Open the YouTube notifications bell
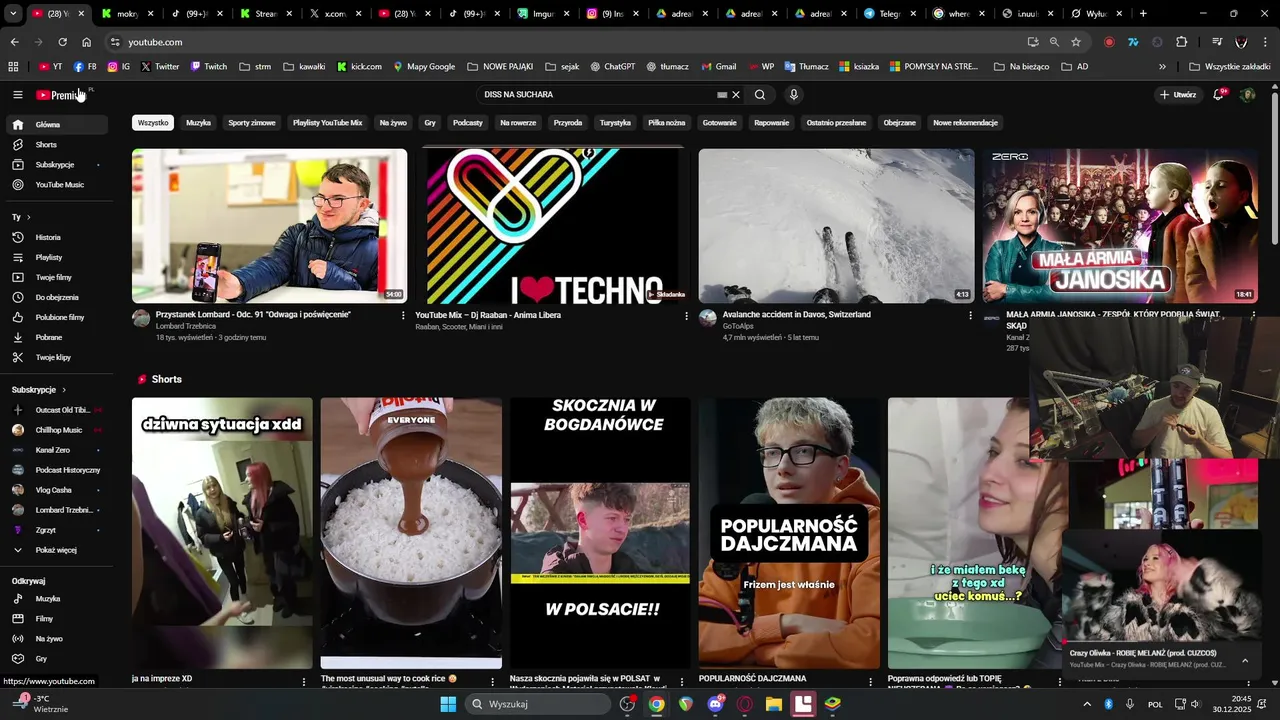This screenshot has width=1280, height=720. [1218, 95]
